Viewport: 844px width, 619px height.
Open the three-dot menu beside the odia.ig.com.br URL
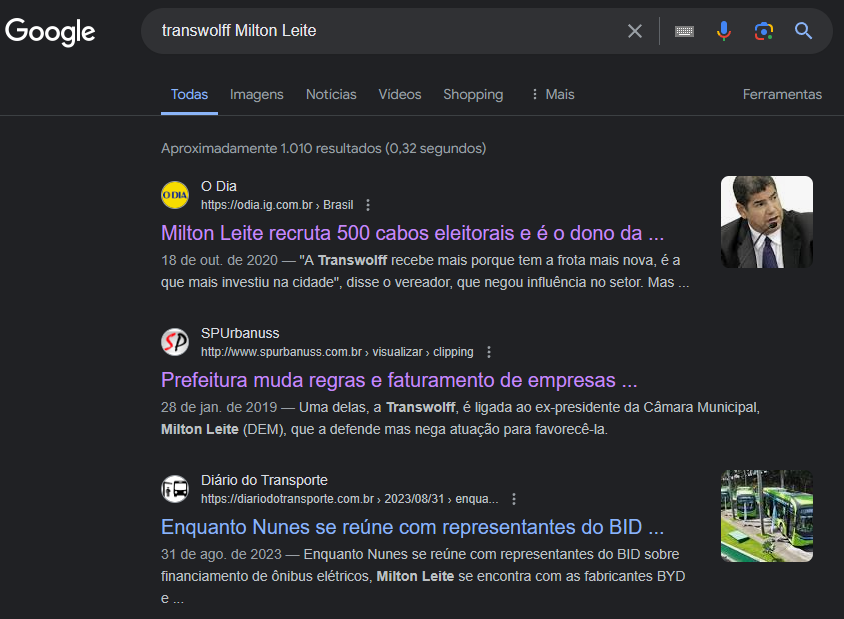click(368, 205)
